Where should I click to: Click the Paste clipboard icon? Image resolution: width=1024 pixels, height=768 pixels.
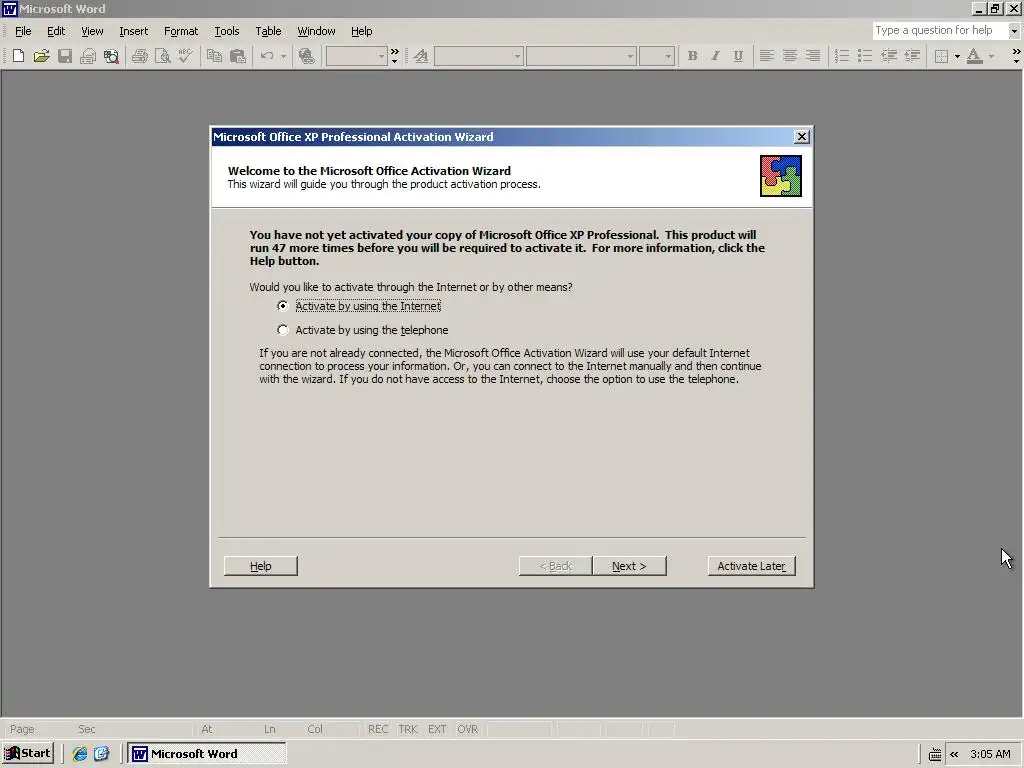[x=238, y=56]
